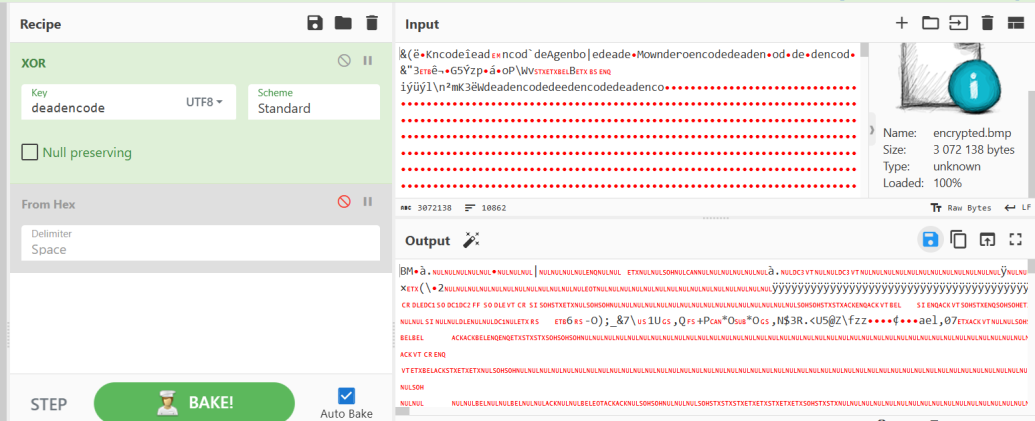Add a new input tab
Viewport: 1035px width, 421px height.
coord(901,23)
